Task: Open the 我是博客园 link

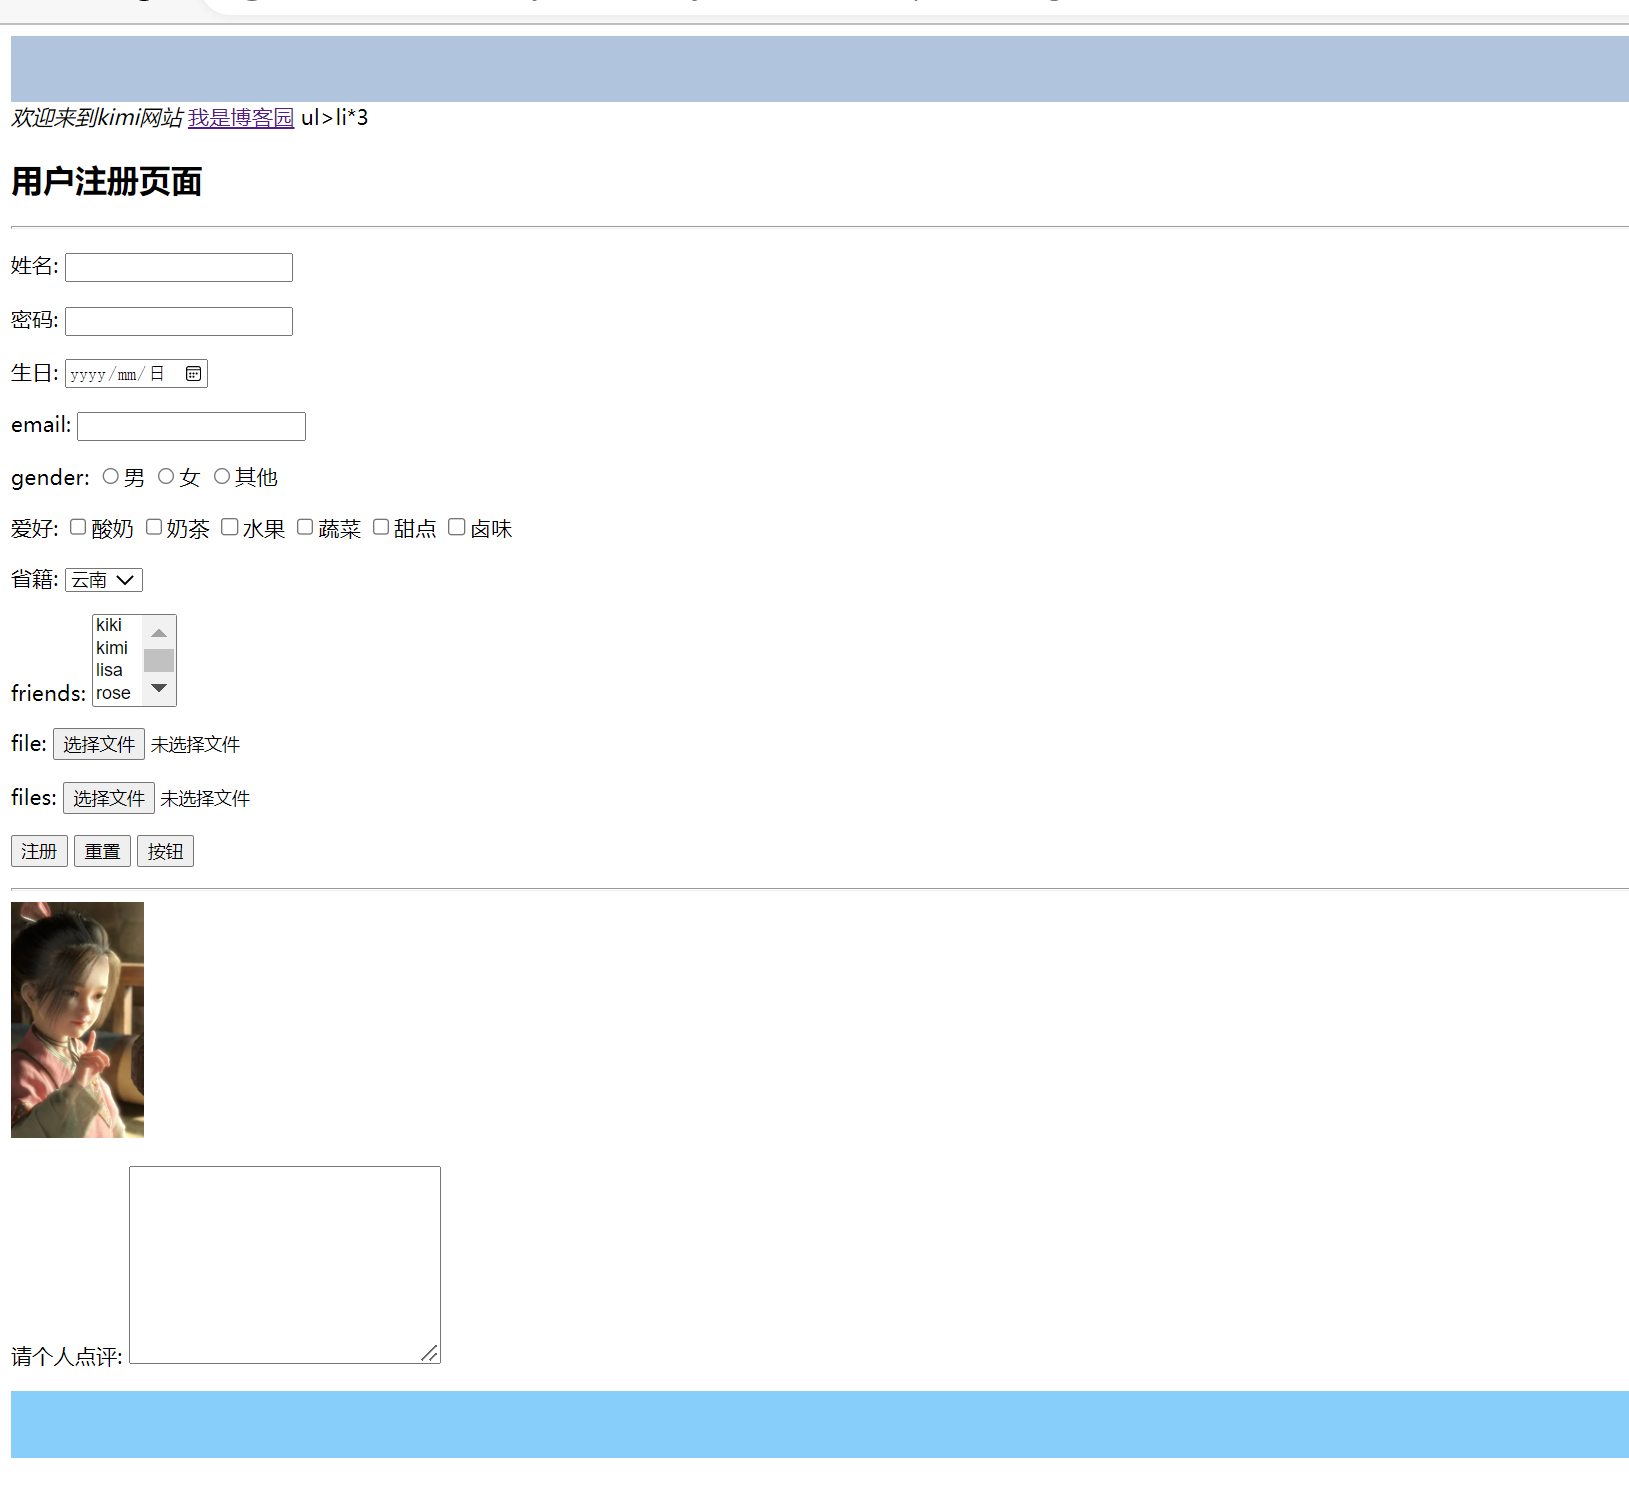Action: [x=240, y=117]
